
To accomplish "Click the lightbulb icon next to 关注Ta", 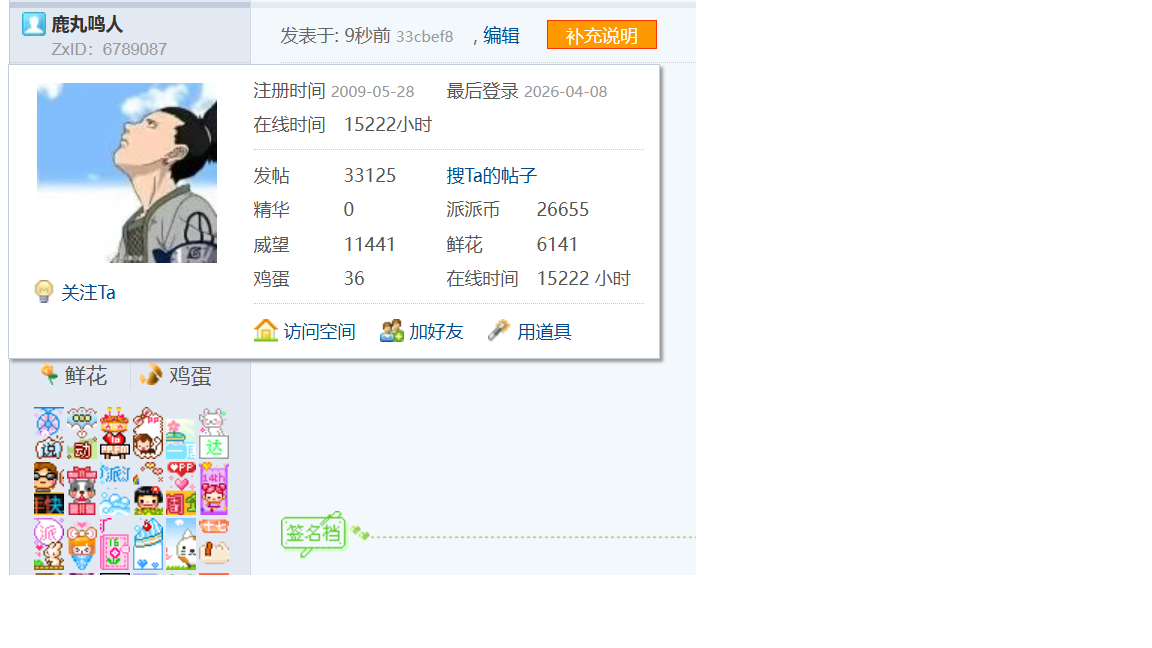I will click(43, 292).
